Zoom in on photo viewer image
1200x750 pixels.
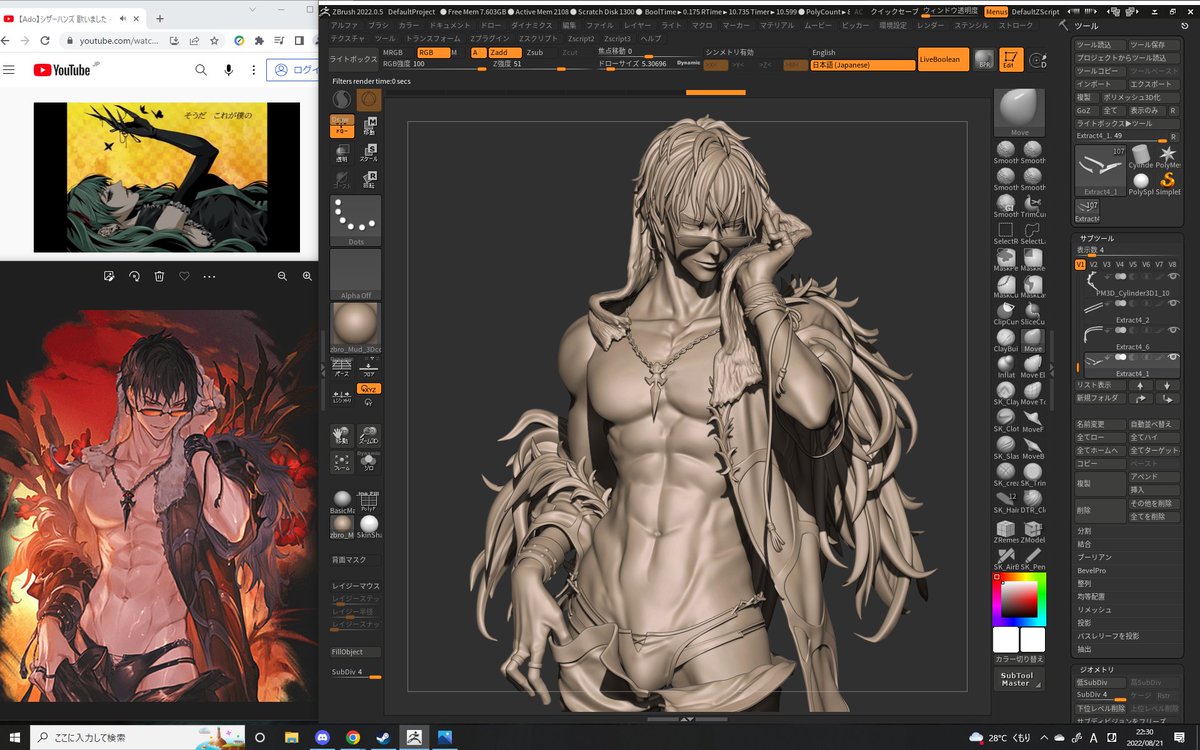[x=307, y=275]
